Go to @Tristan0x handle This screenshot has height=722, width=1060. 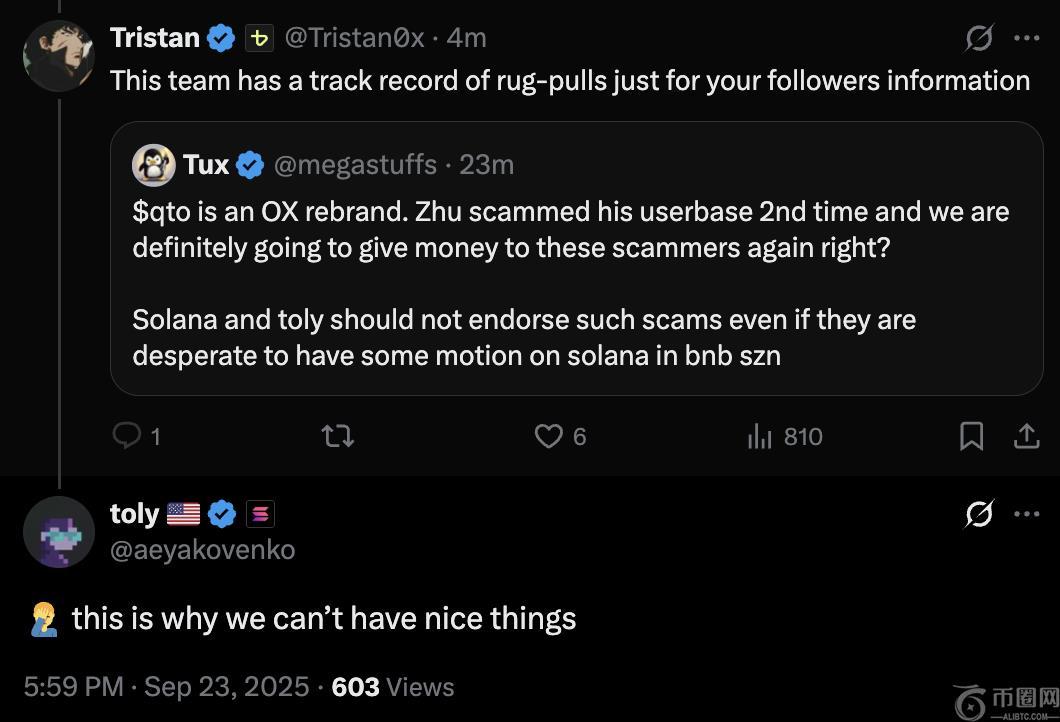[355, 38]
